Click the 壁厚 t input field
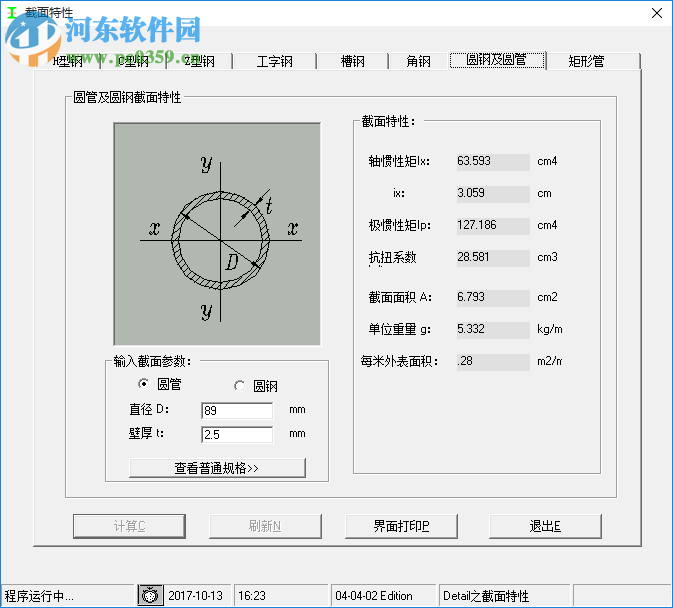Screen dimensions: 673x608 (x=237, y=434)
